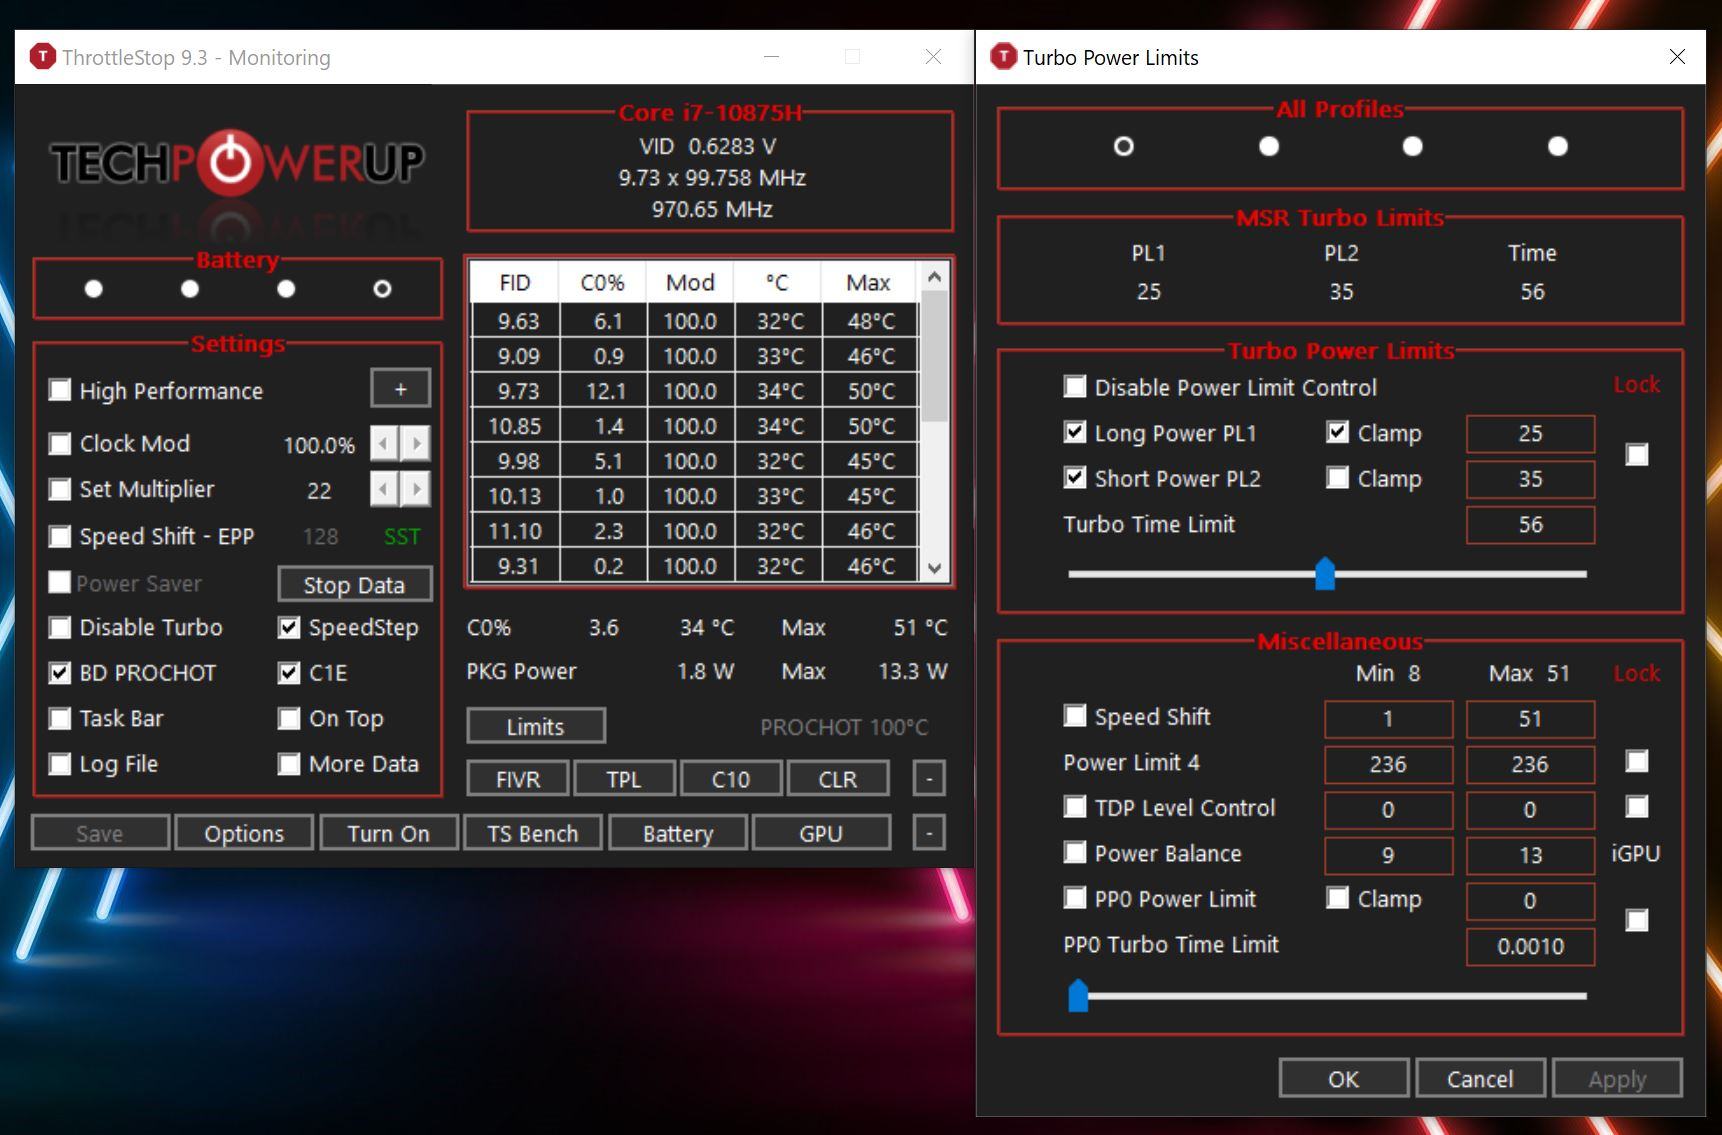
Task: Toggle the Clock Mod checkbox
Action: tap(60, 443)
